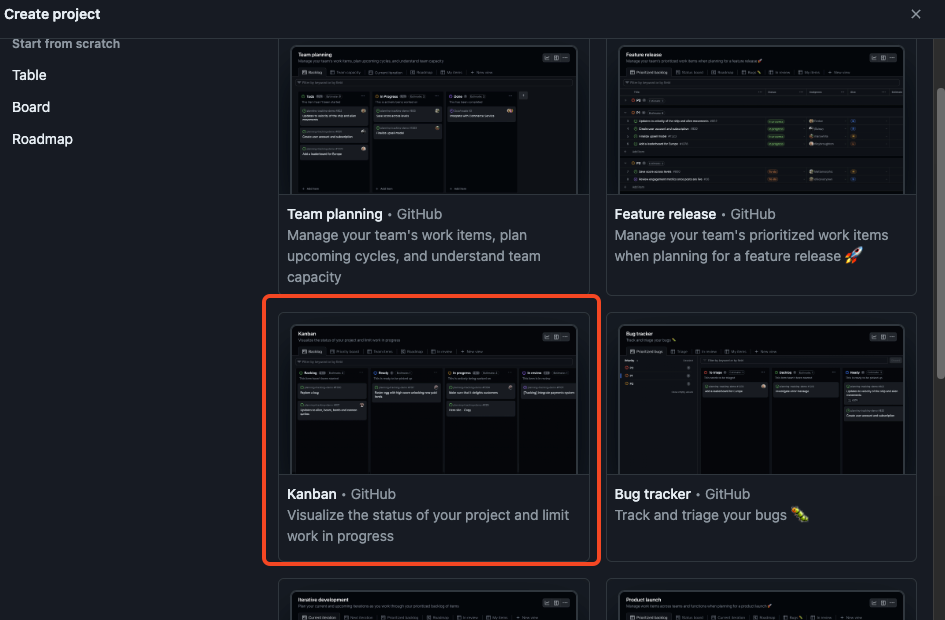This screenshot has height=620, width=945.
Task: Click the Bug tracker title text
Action: click(652, 494)
